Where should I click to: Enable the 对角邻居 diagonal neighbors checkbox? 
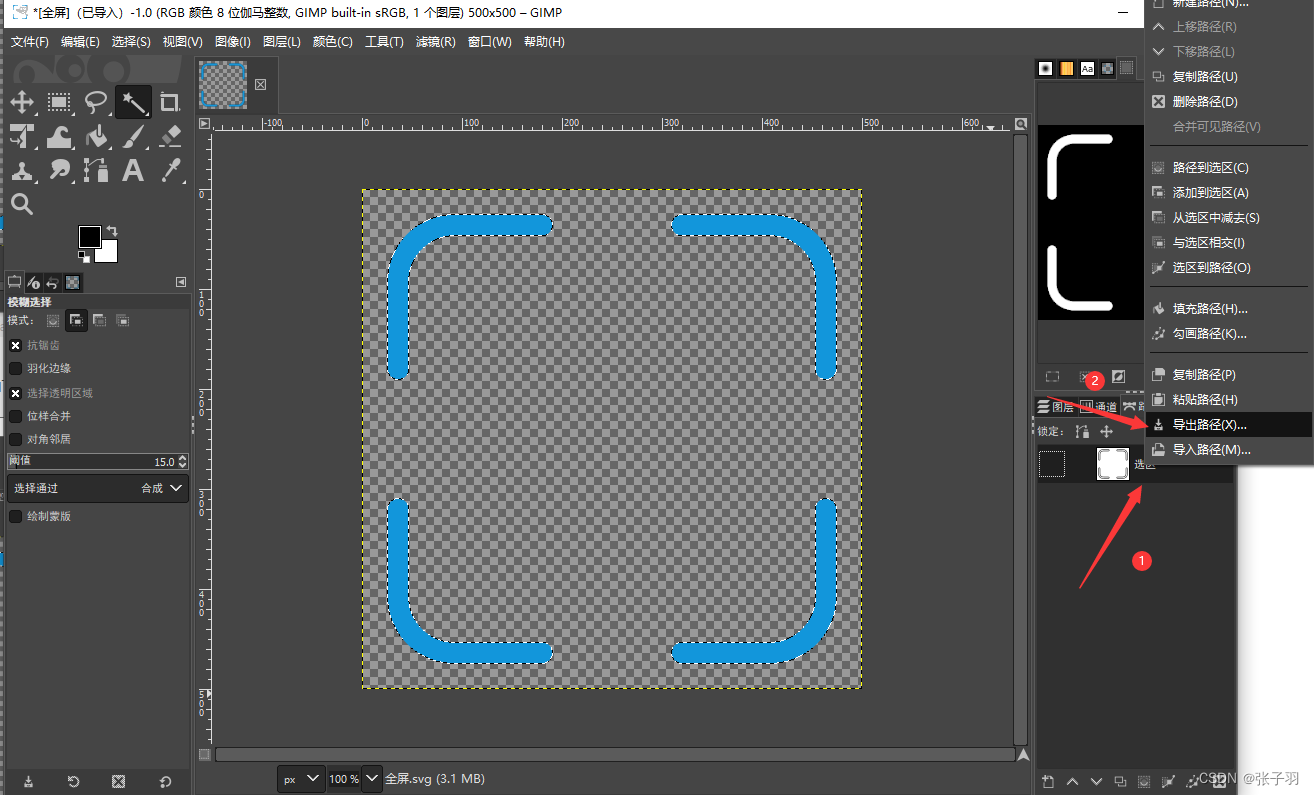click(15, 439)
